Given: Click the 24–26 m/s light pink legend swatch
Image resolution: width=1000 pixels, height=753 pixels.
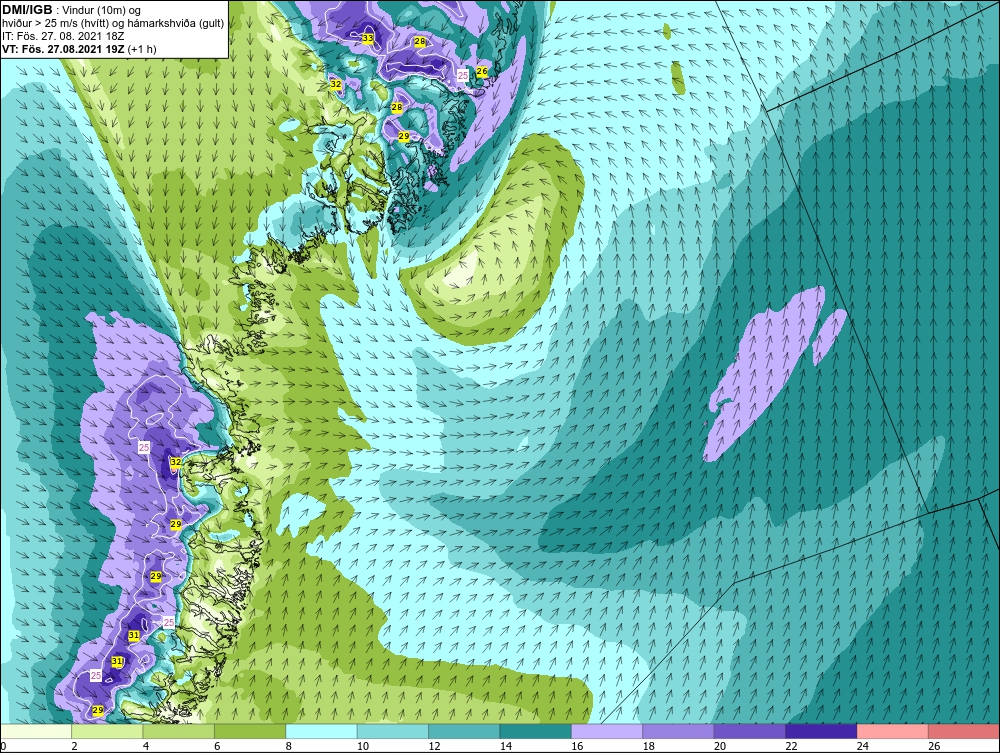Looking at the screenshot, I should point(893,731).
